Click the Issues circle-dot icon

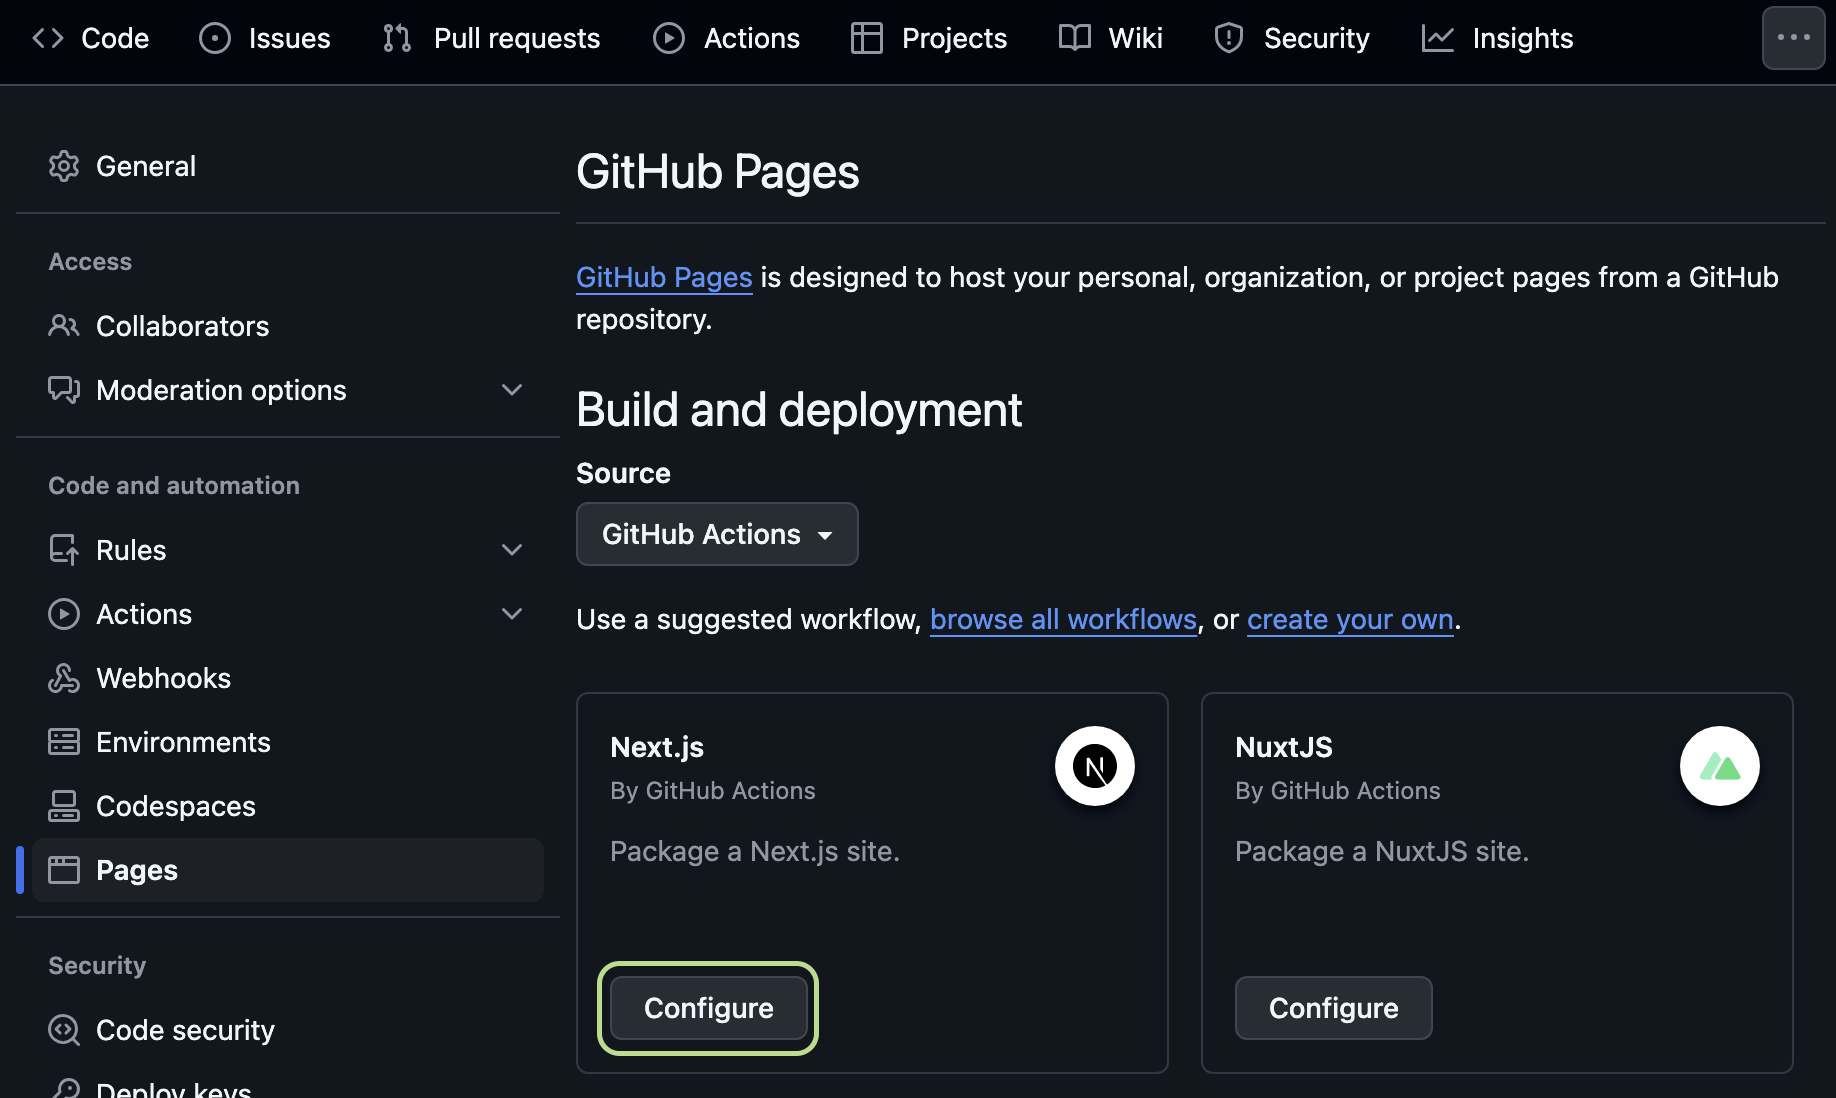pyautogui.click(x=215, y=38)
